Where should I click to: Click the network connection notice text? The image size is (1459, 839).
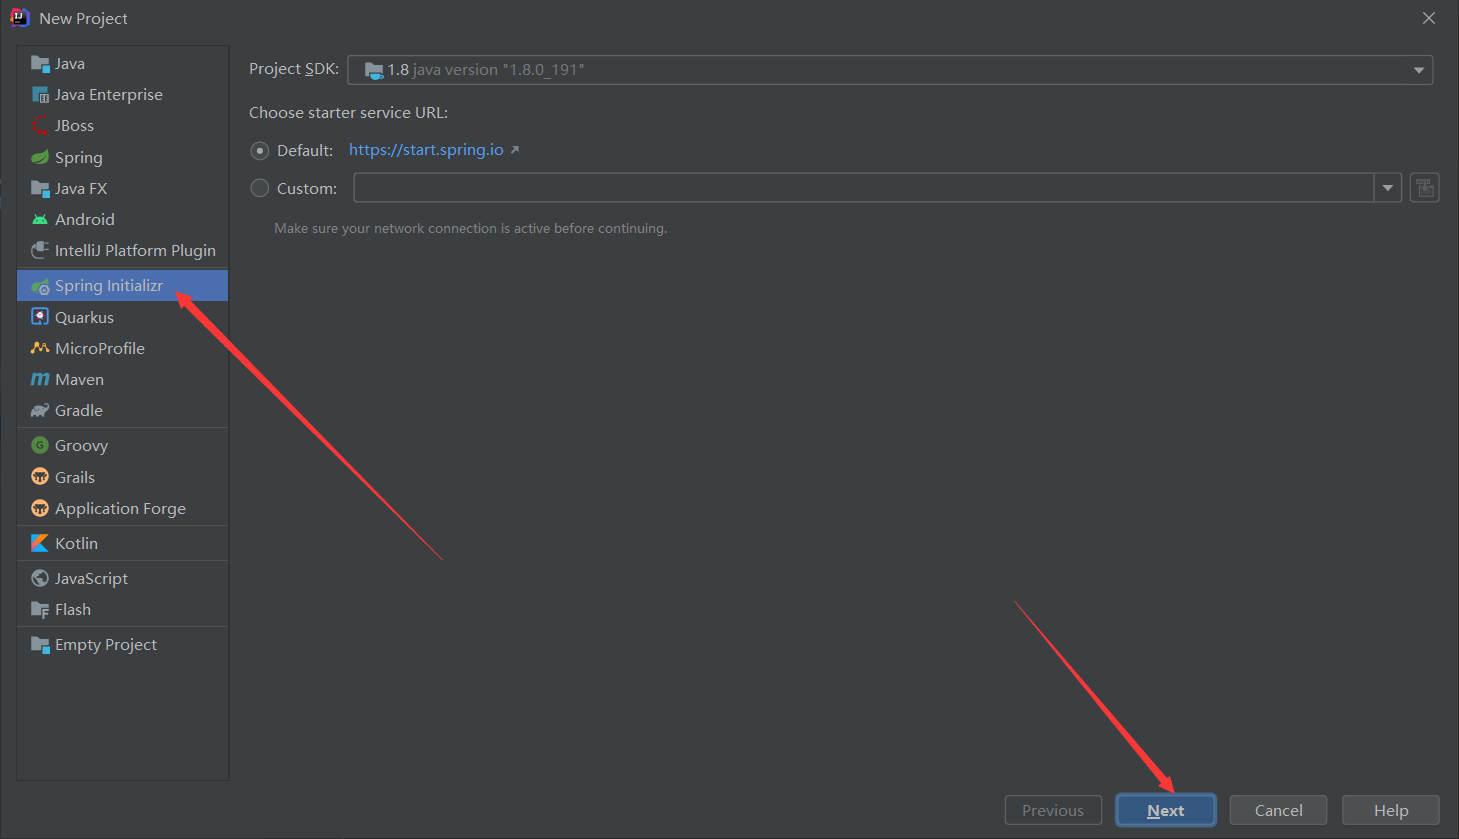tap(471, 229)
